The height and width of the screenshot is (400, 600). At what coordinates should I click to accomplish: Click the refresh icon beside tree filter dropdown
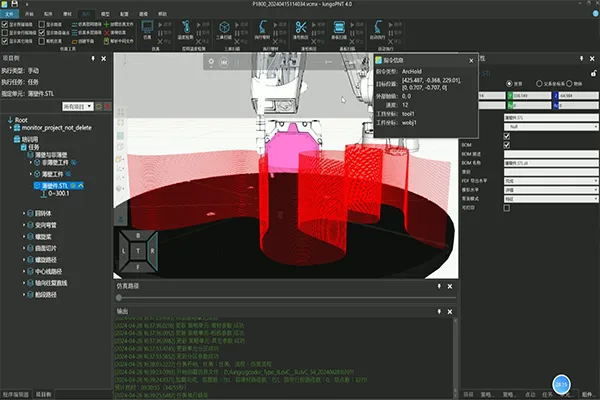[99, 106]
